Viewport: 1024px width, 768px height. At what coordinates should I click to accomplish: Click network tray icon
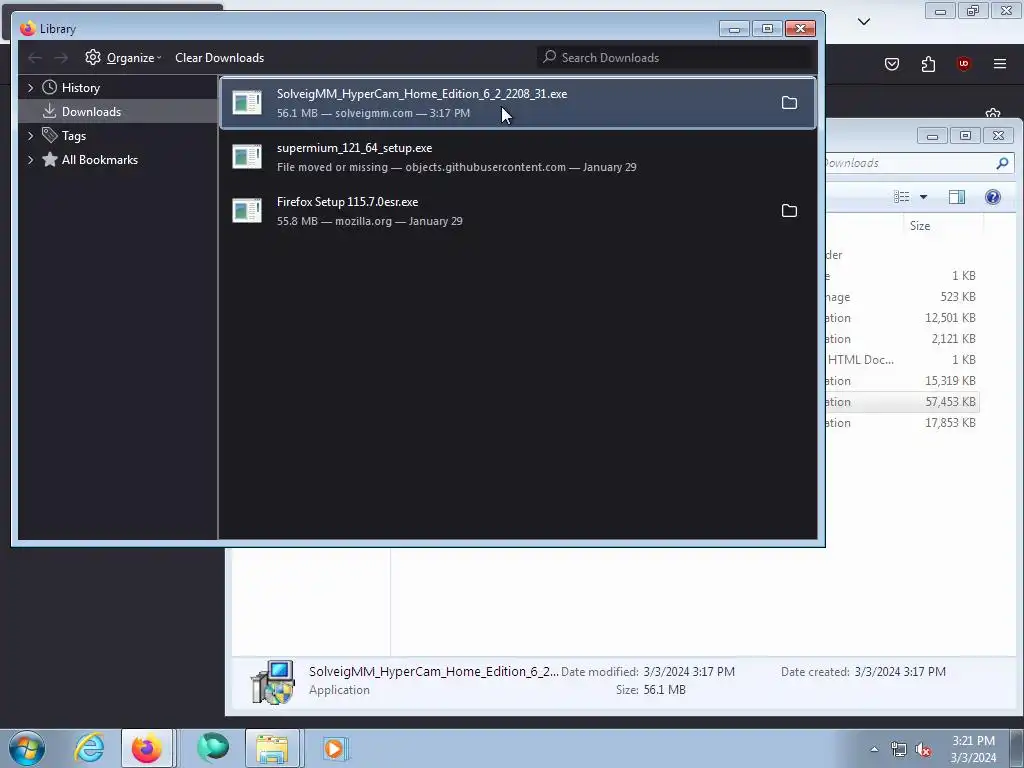899,750
